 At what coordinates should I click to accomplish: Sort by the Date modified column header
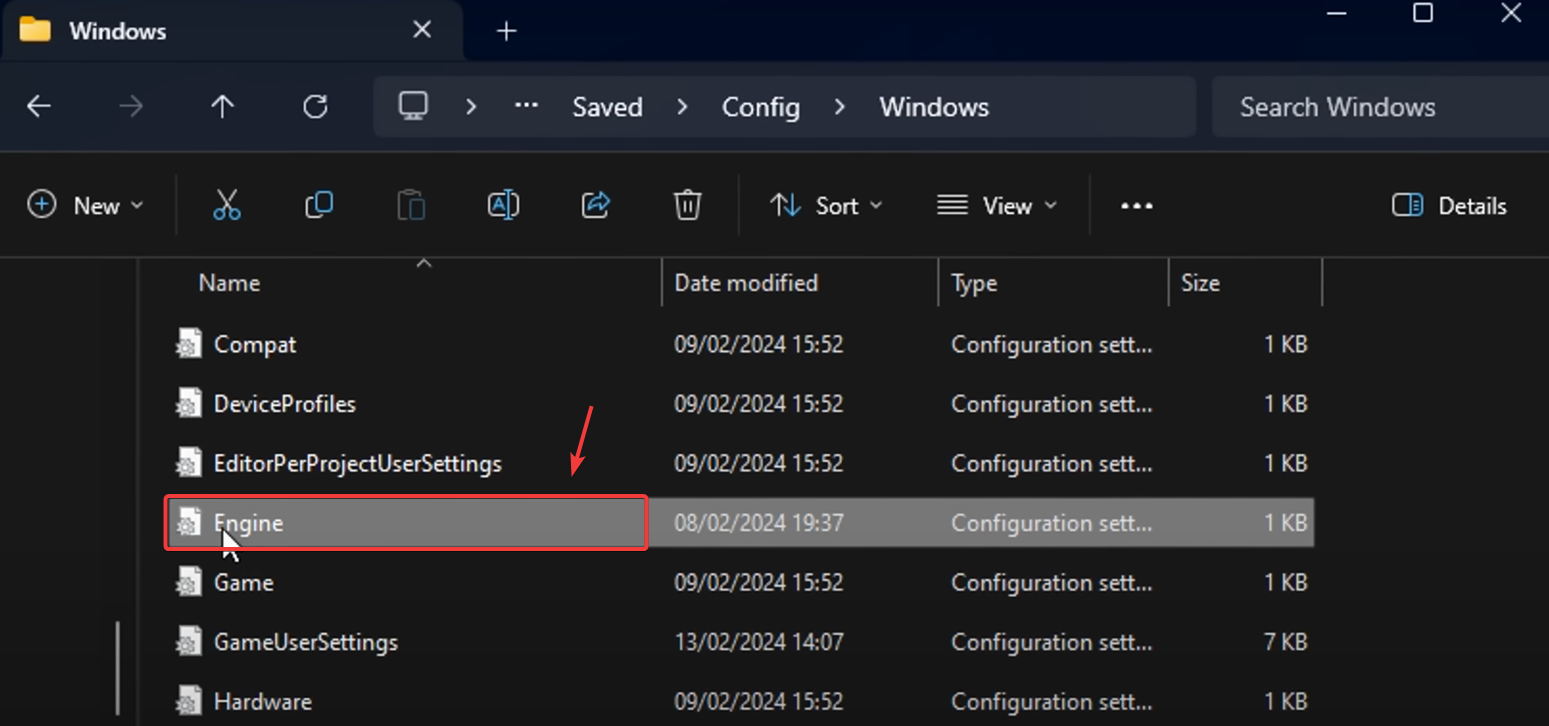click(x=746, y=283)
